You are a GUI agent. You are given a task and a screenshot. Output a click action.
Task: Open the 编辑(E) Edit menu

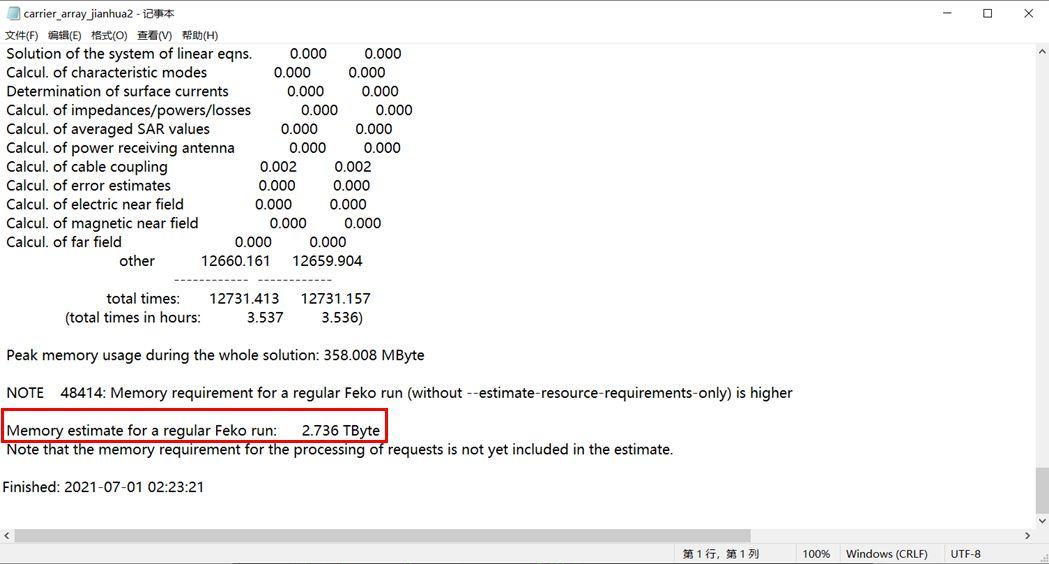[64, 35]
